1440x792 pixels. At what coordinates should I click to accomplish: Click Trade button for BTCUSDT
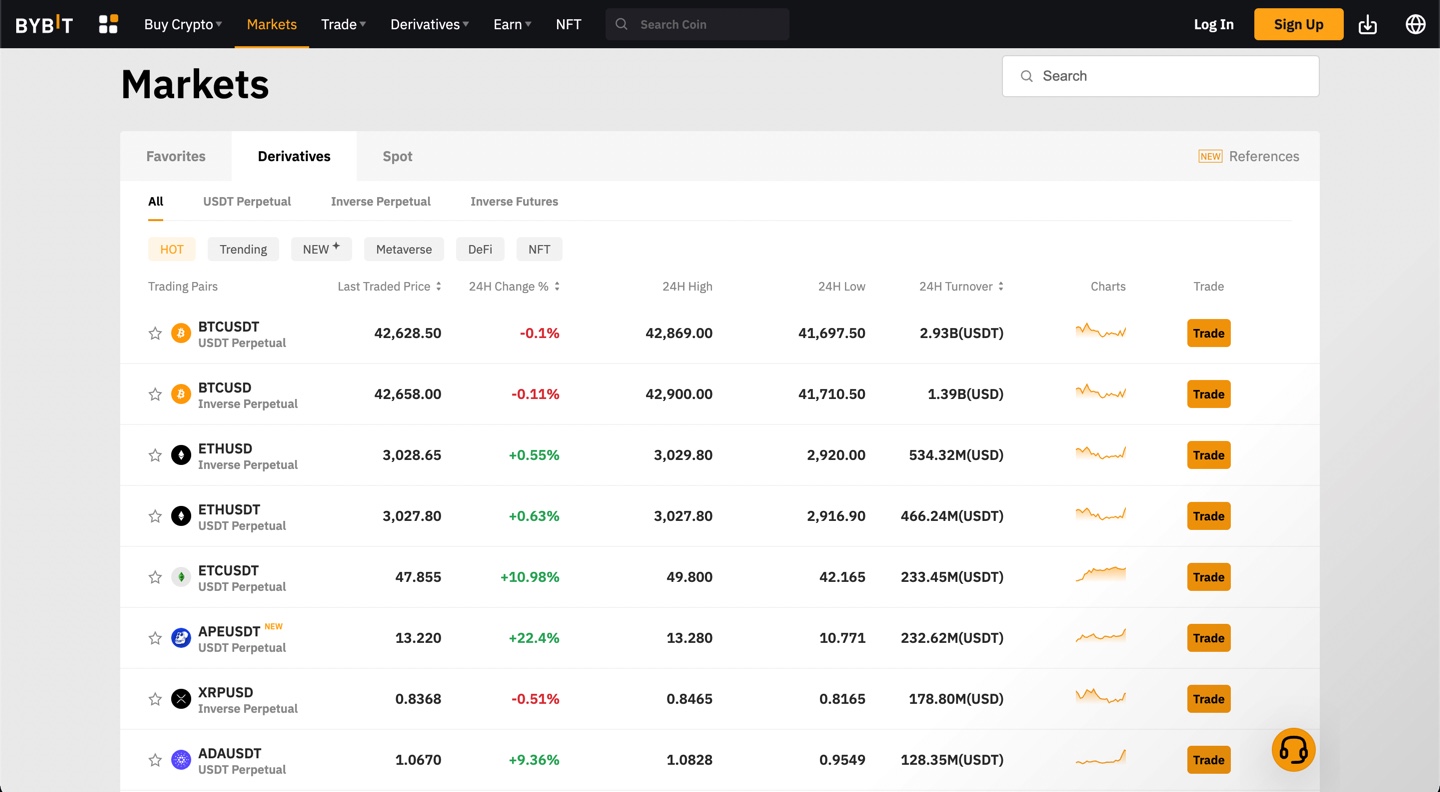[x=1209, y=333]
